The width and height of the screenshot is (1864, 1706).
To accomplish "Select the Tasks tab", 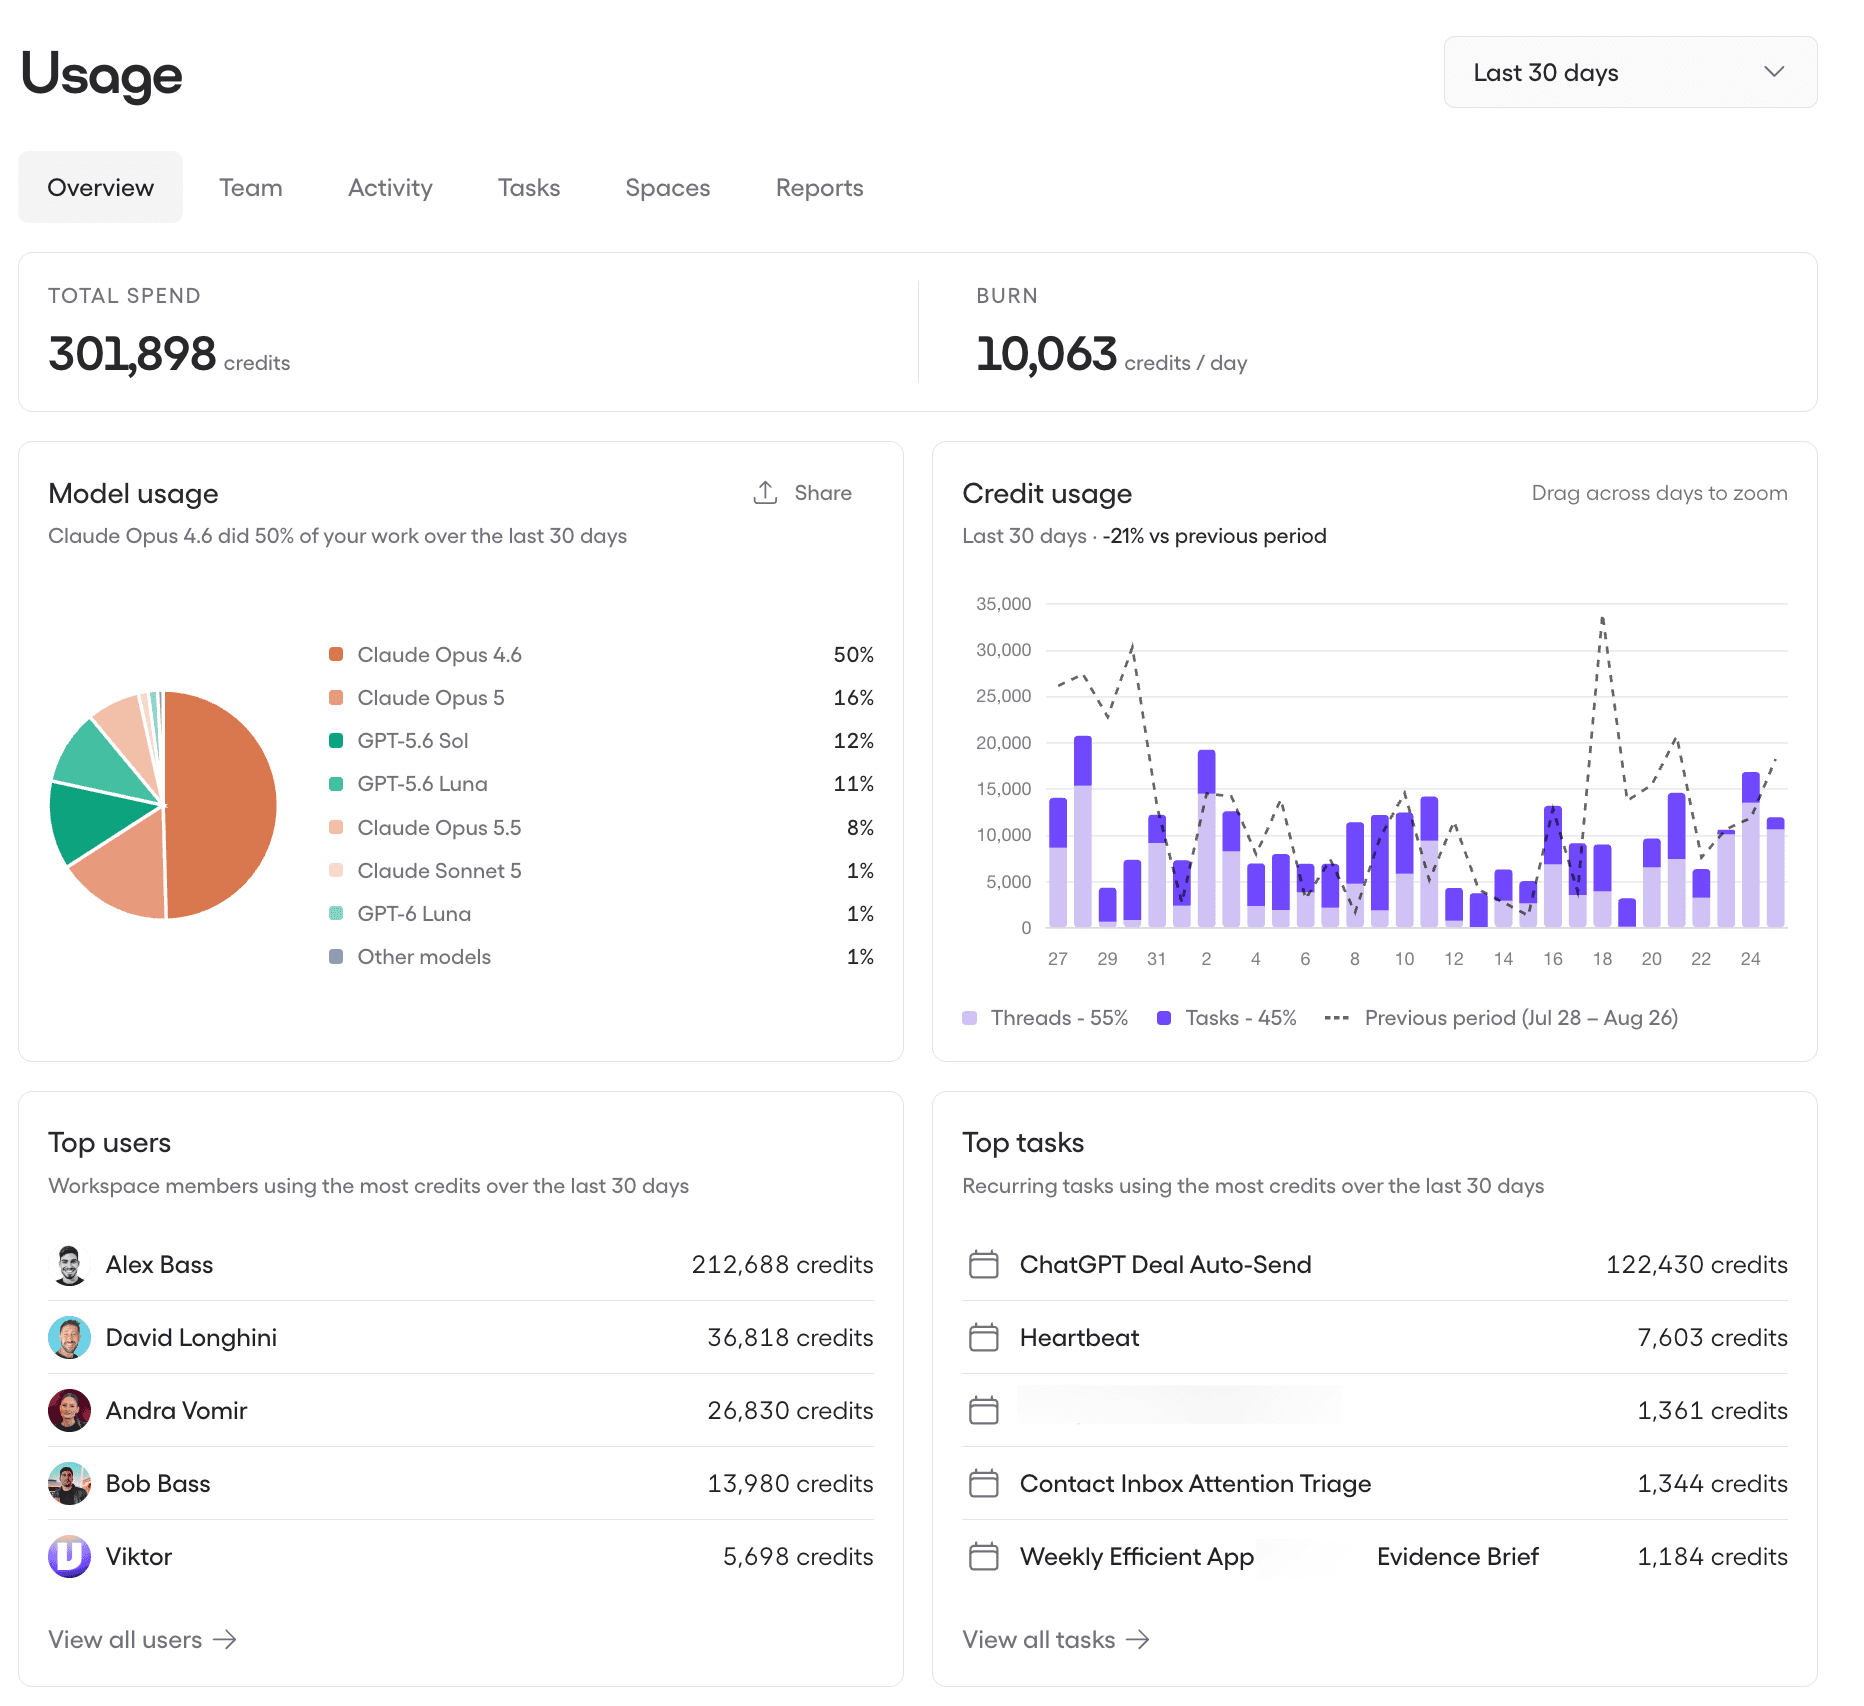I will pyautogui.click(x=529, y=187).
